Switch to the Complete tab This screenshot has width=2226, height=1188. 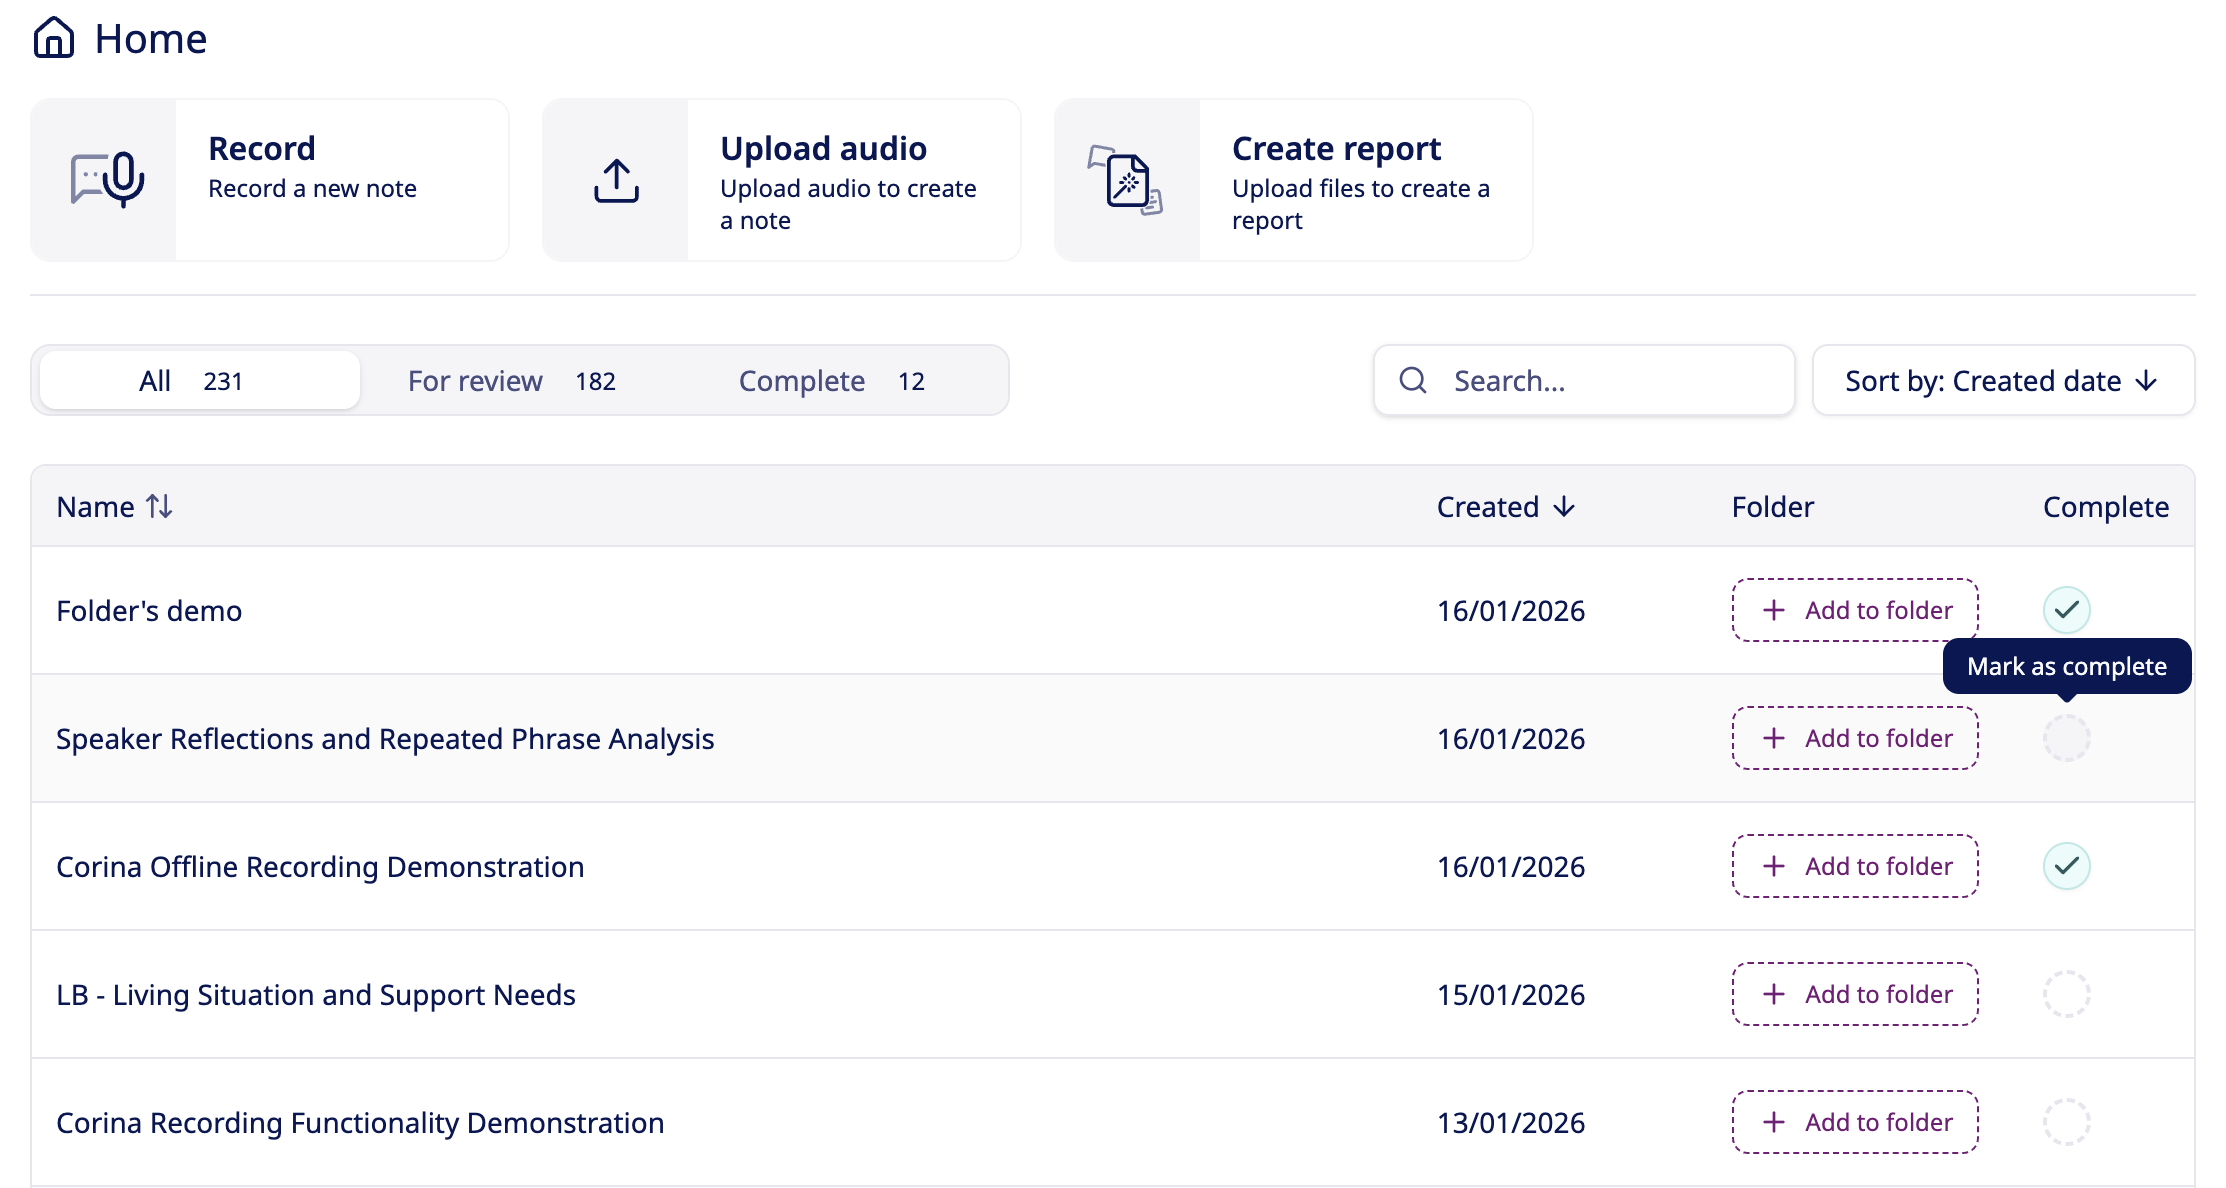(x=831, y=380)
